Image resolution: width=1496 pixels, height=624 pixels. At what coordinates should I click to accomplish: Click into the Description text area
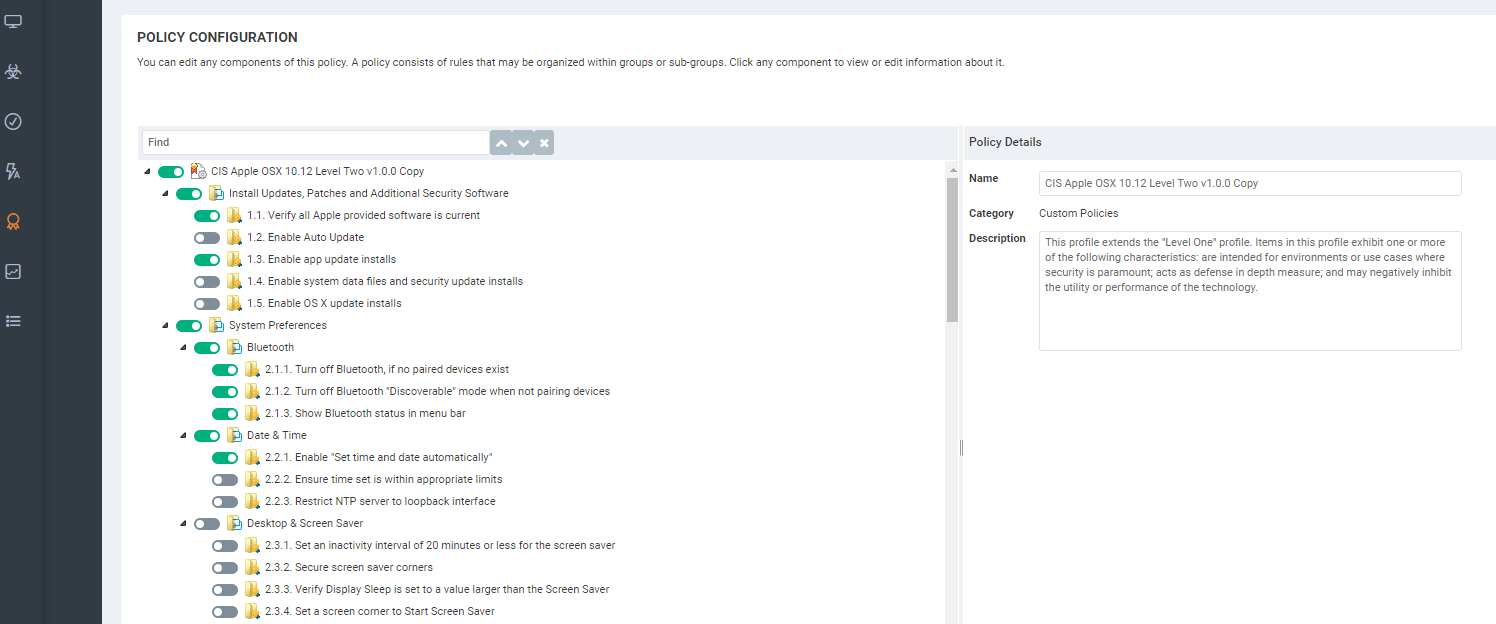(1250, 291)
